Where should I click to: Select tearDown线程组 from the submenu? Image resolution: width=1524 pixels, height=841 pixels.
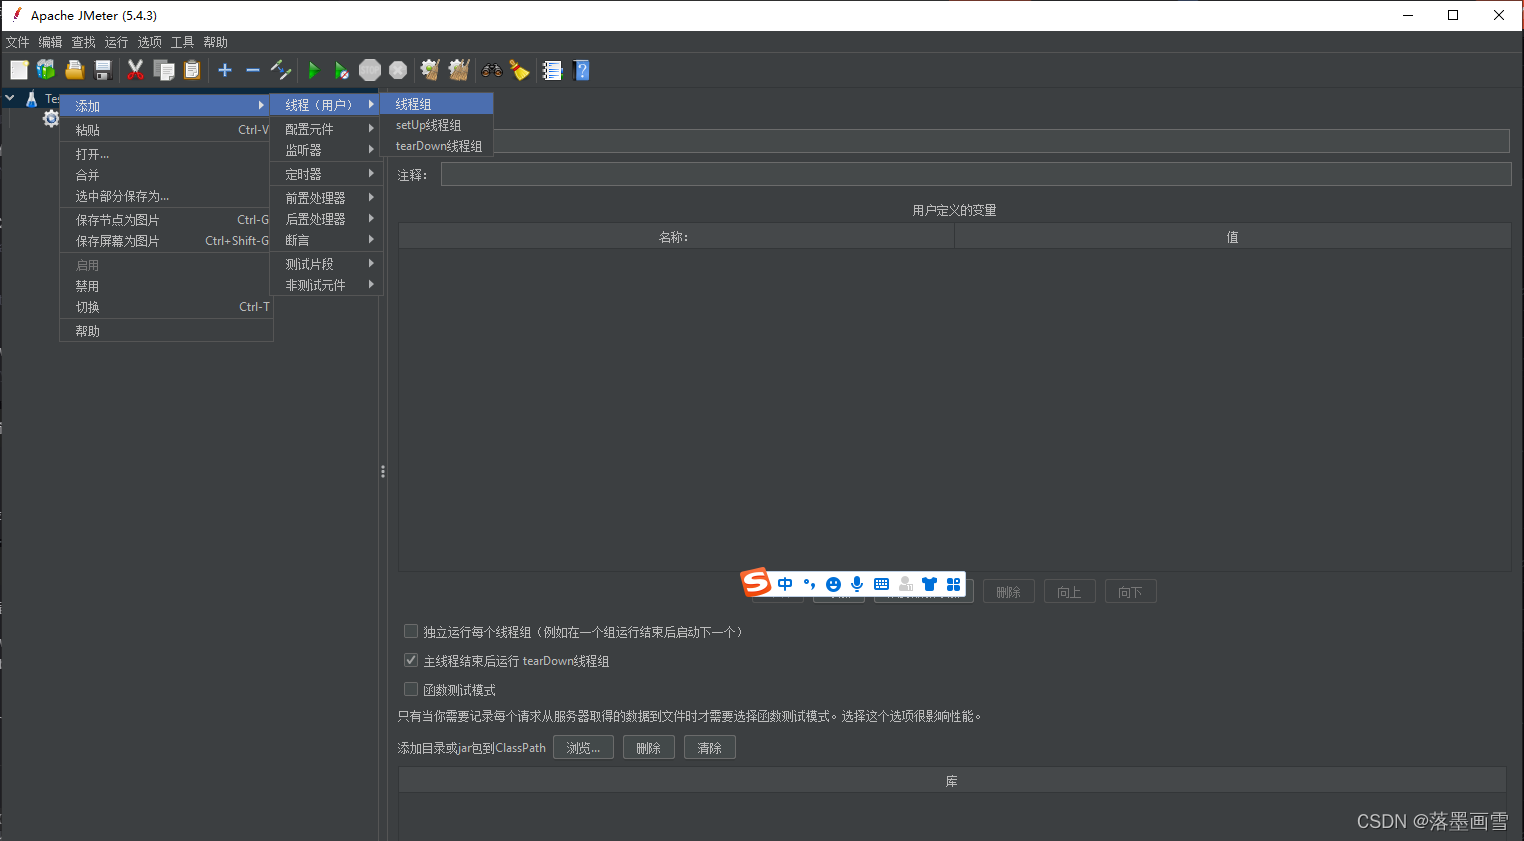pyautogui.click(x=437, y=146)
